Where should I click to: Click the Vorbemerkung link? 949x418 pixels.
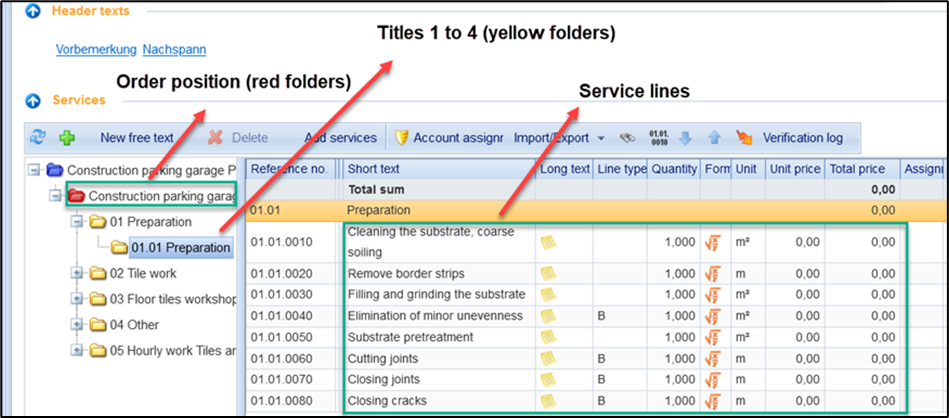96,48
